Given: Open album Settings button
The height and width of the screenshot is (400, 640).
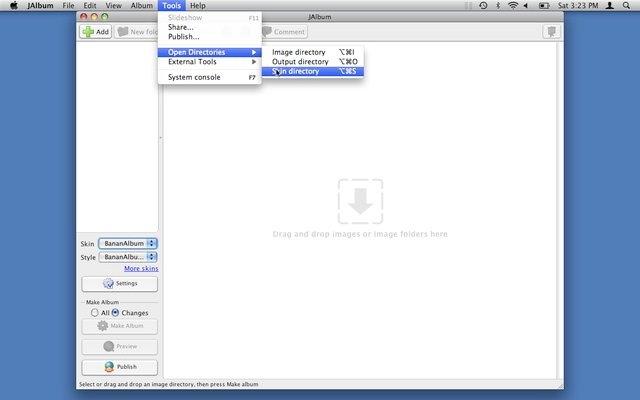Looking at the screenshot, I should [x=120, y=283].
